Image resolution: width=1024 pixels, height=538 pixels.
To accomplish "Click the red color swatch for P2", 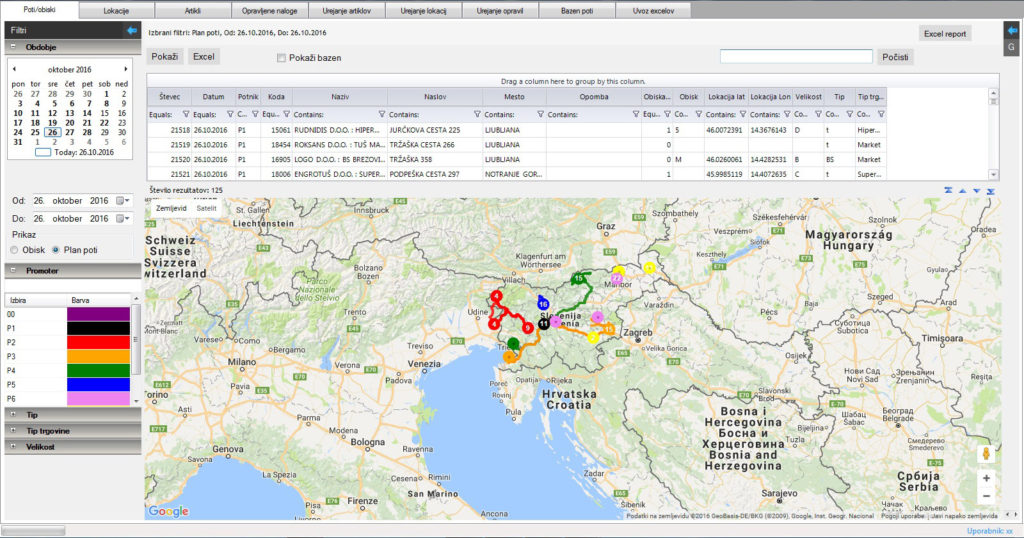I will coord(98,342).
